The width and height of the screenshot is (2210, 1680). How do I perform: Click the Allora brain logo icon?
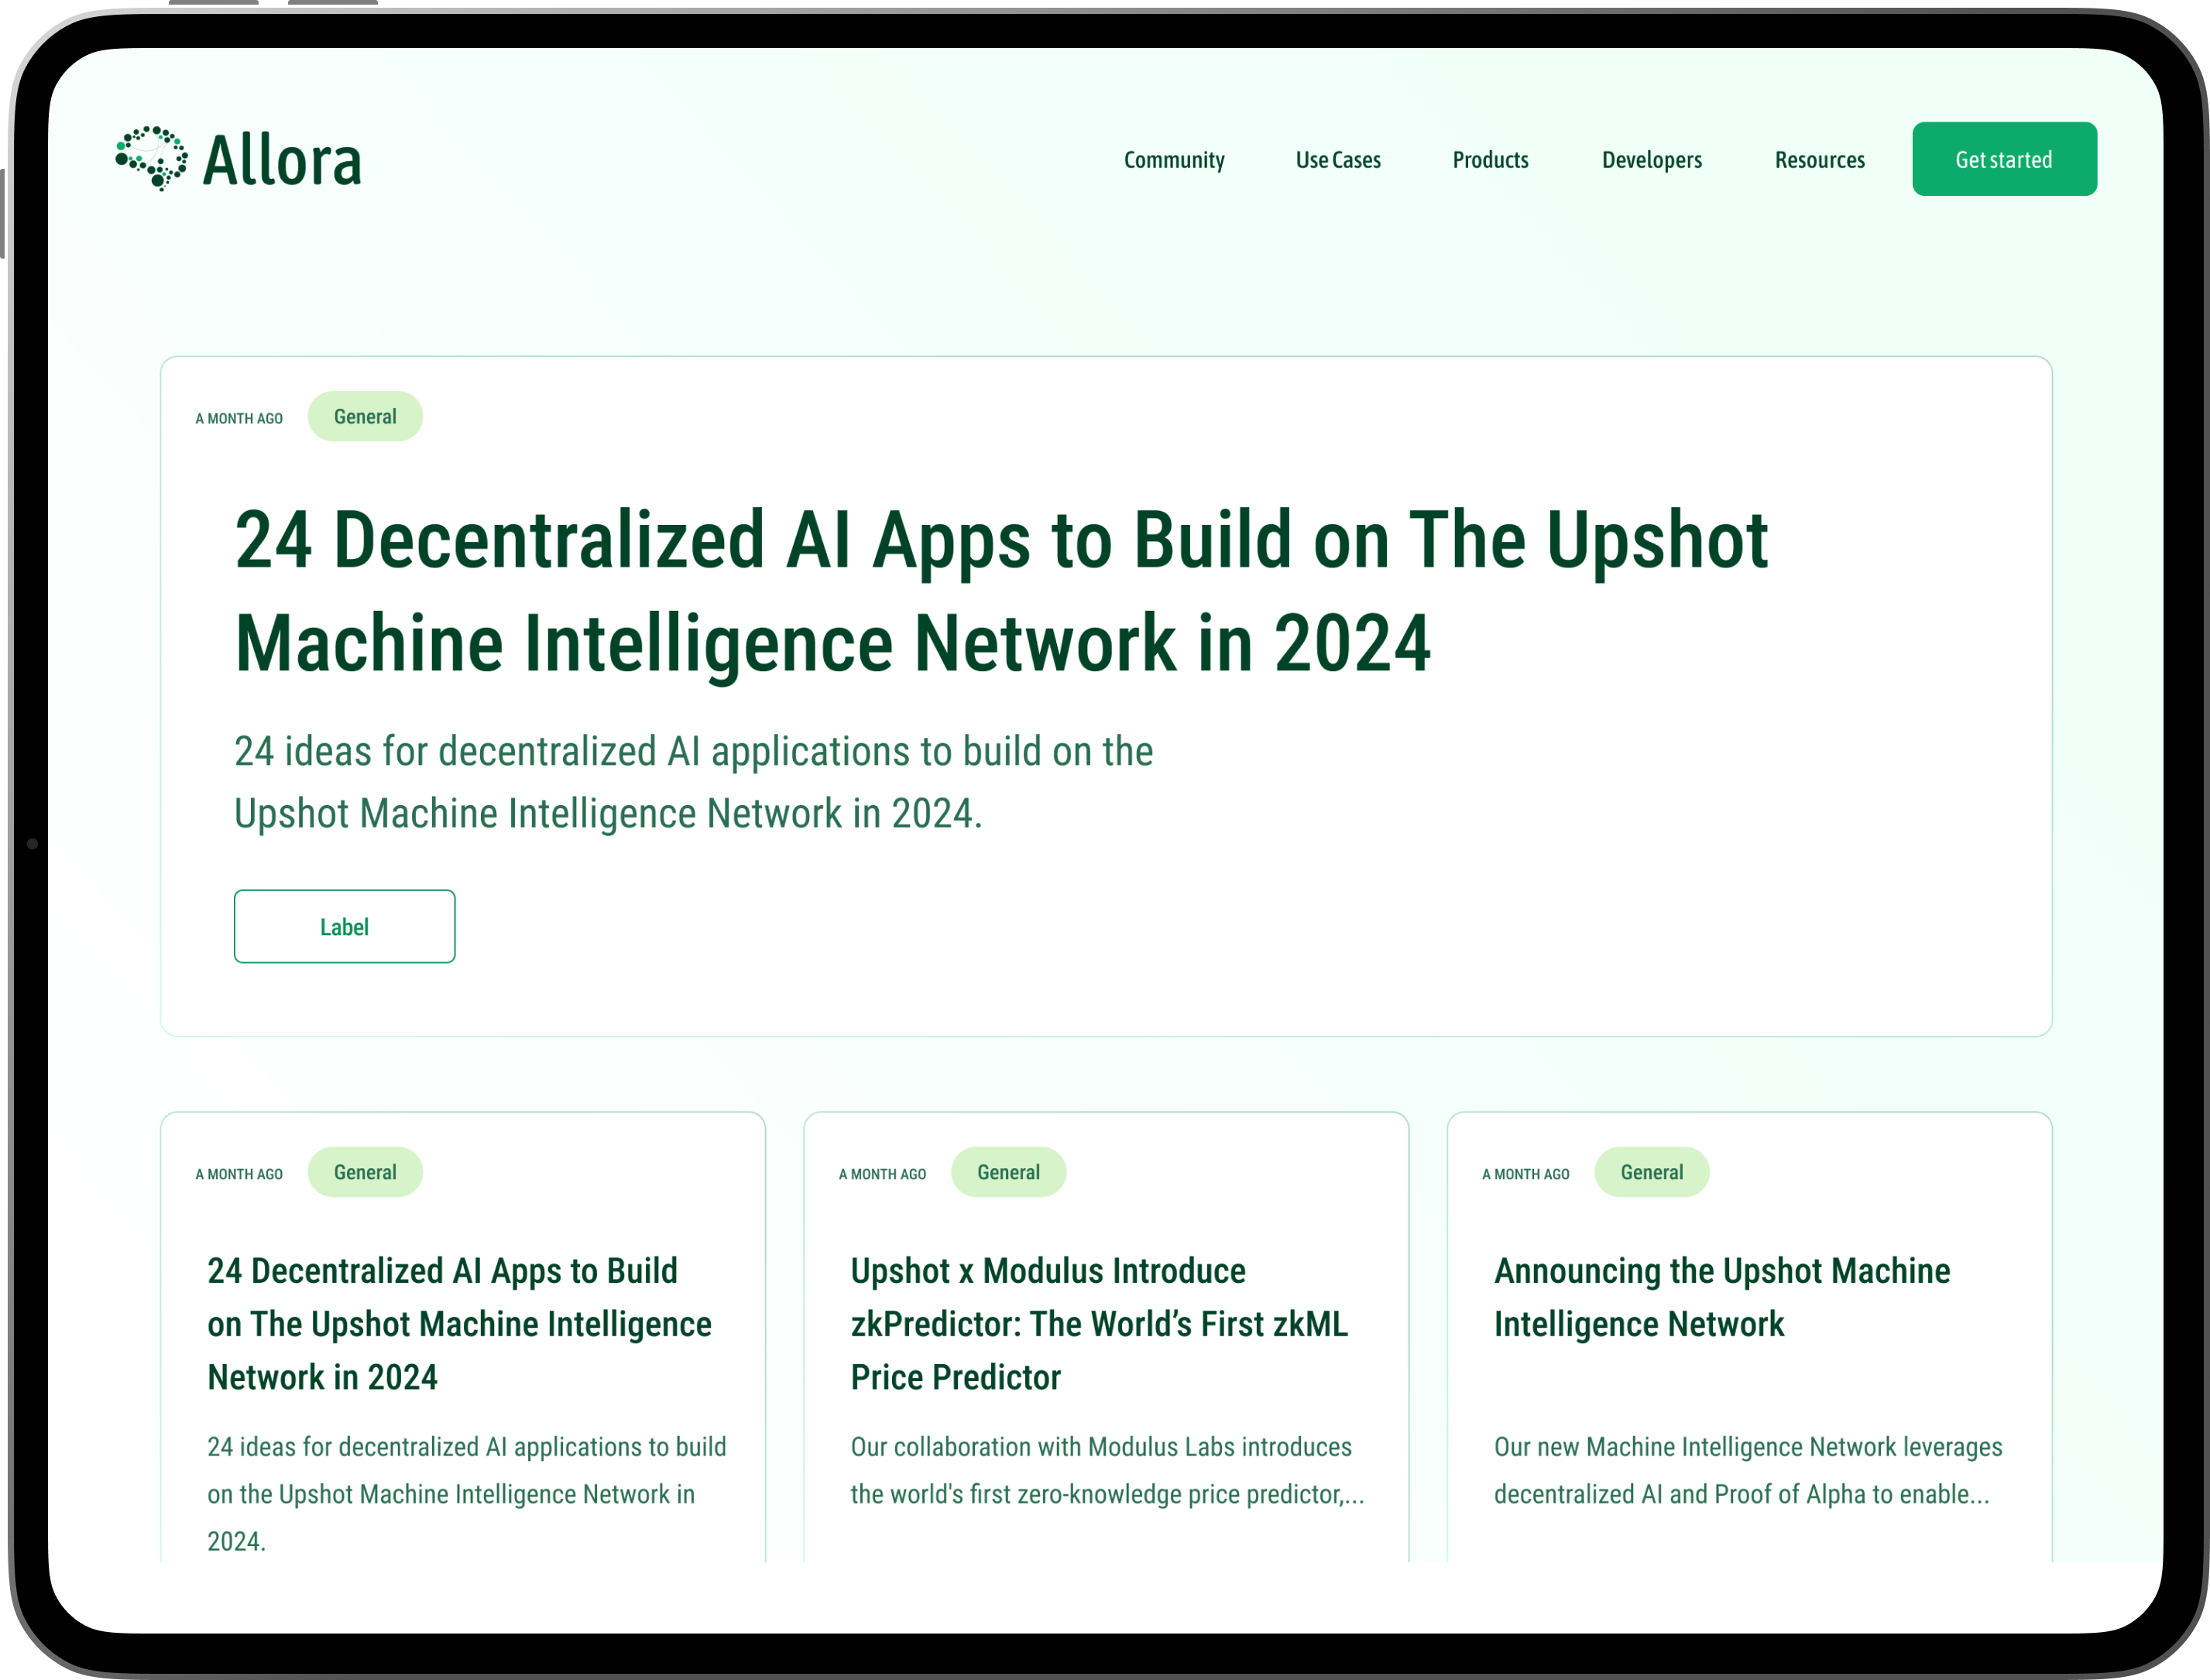click(x=151, y=158)
